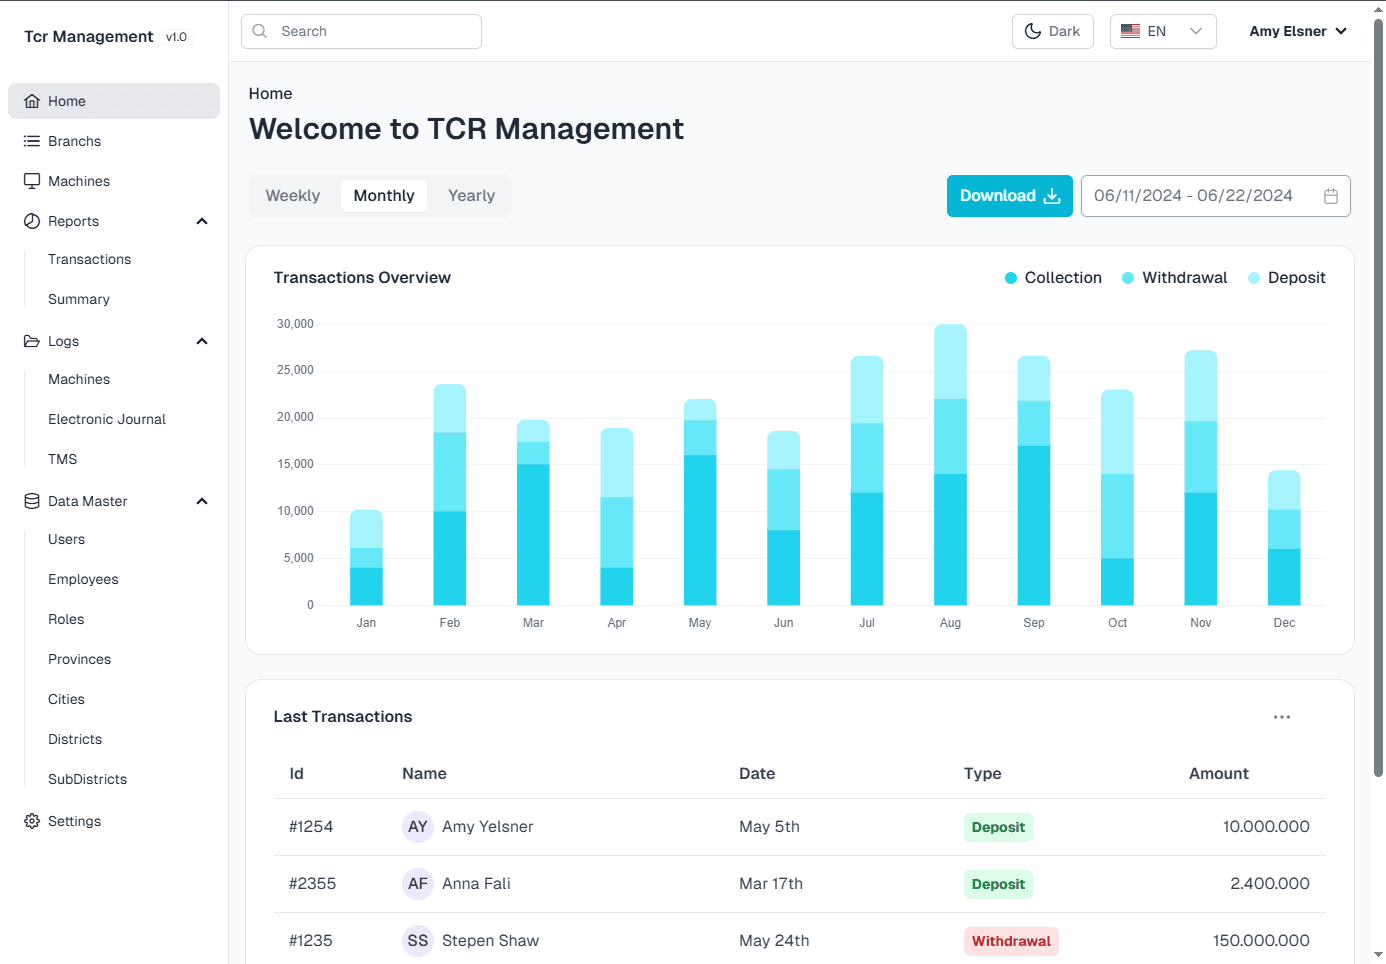Collapse the Reports section chevron
The width and height of the screenshot is (1386, 964).
202,221
